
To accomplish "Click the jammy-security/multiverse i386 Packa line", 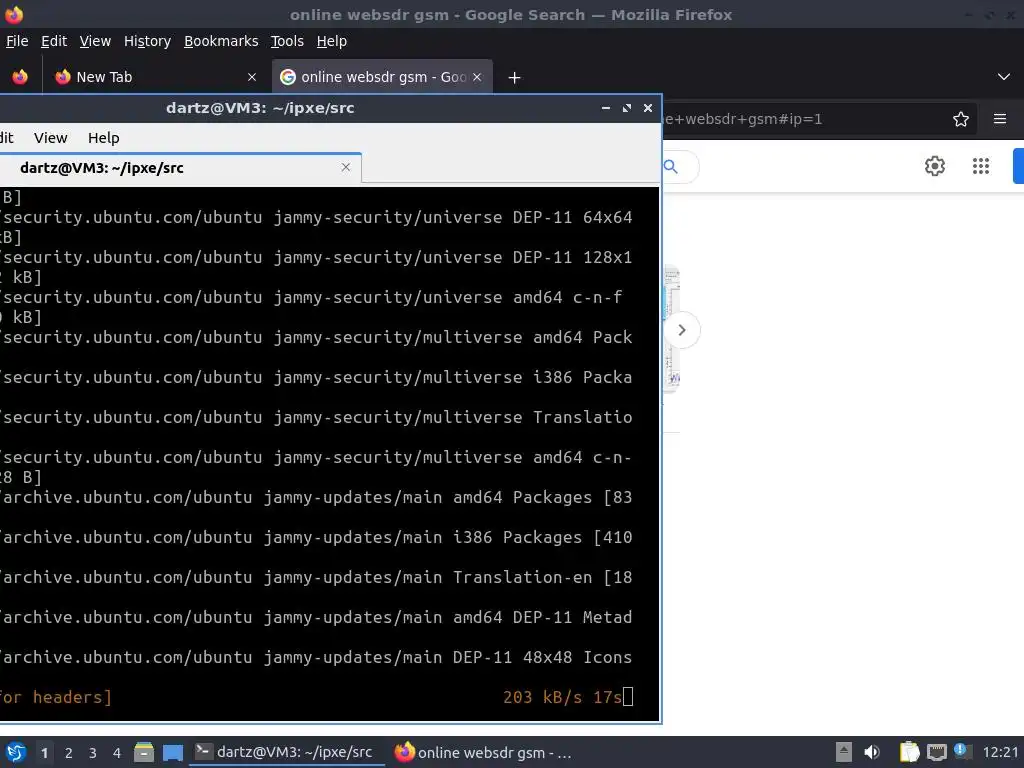I will 316,377.
